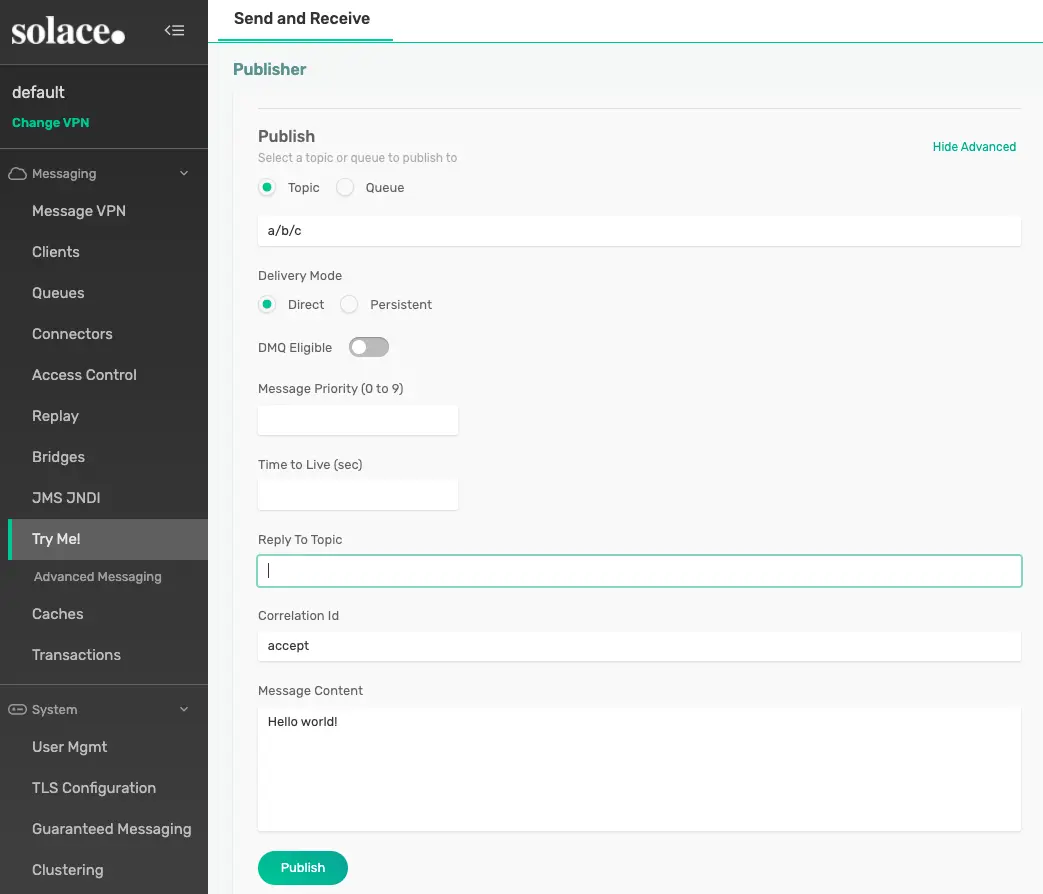Navigate to Clients in the sidebar
1043x894 pixels.
coord(55,251)
